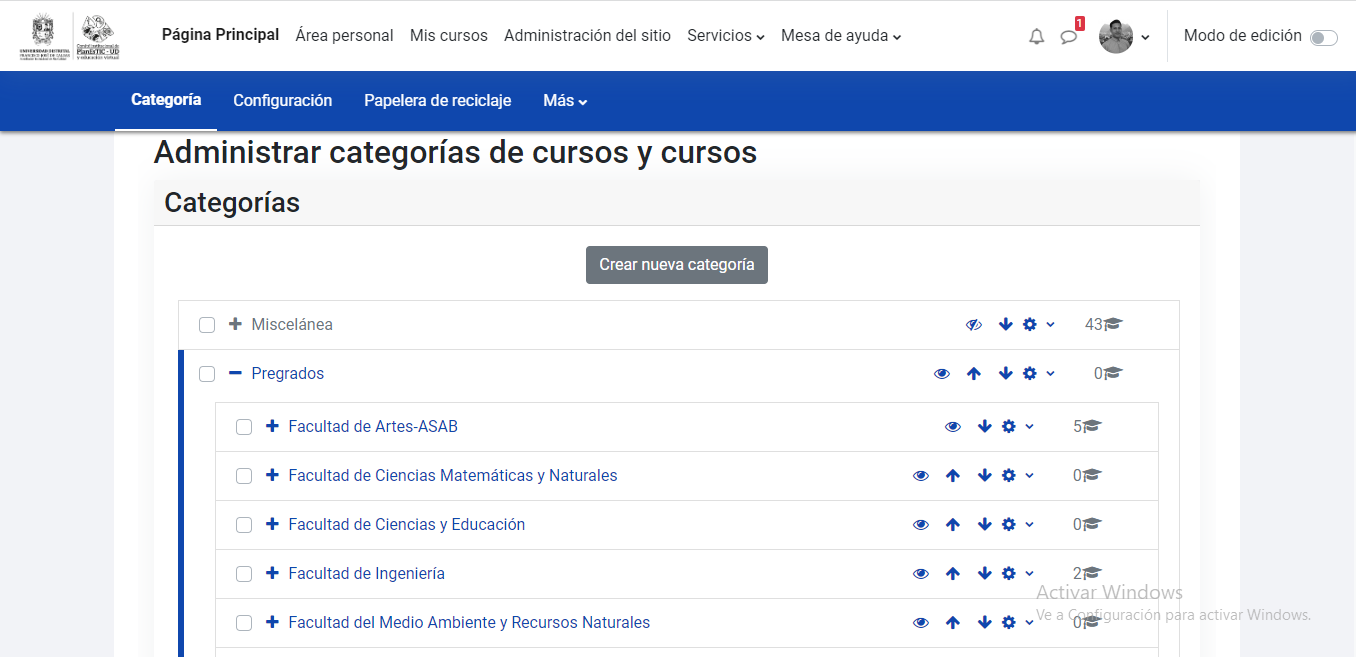1356x657 pixels.
Task: Move Facultad de Artes-ASAB down with arrow icon
Action: 985,426
